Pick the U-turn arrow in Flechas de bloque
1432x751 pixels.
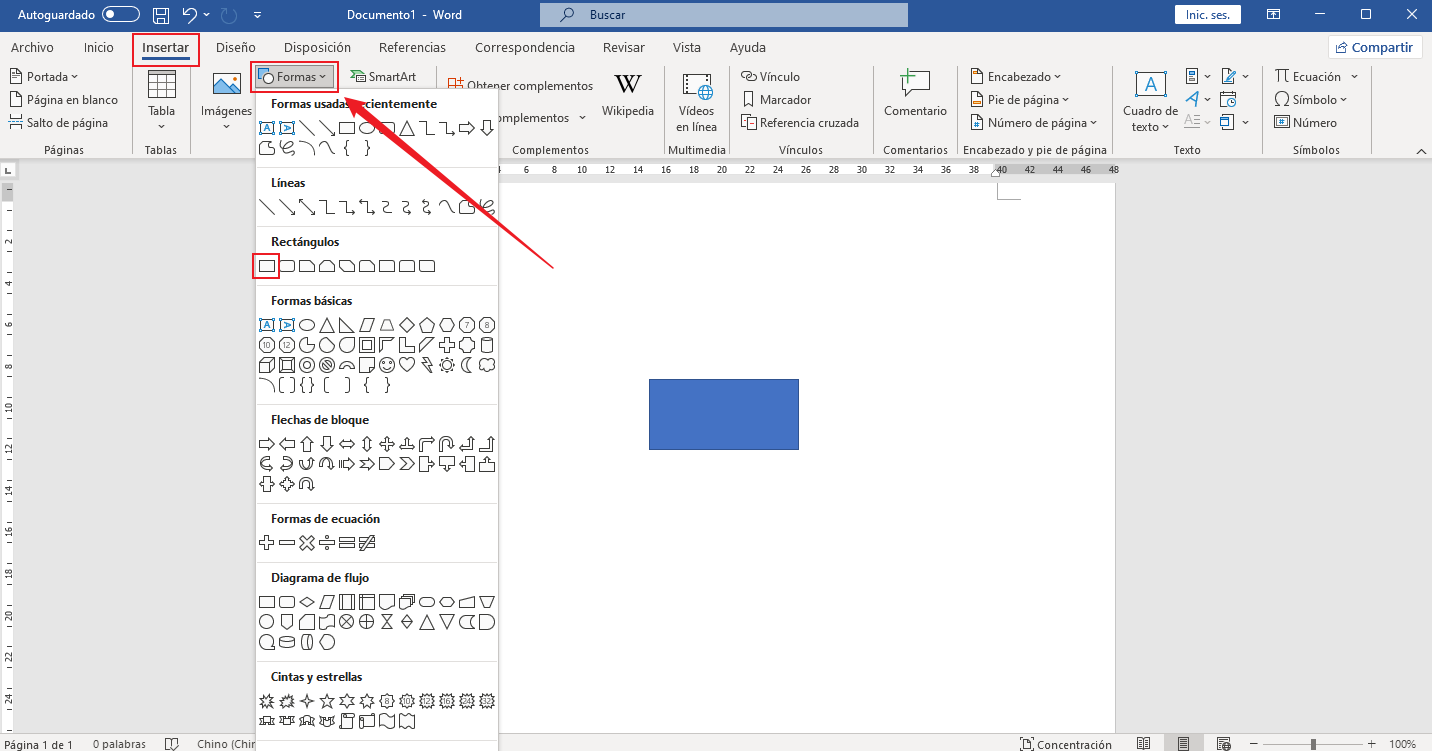tap(447, 444)
